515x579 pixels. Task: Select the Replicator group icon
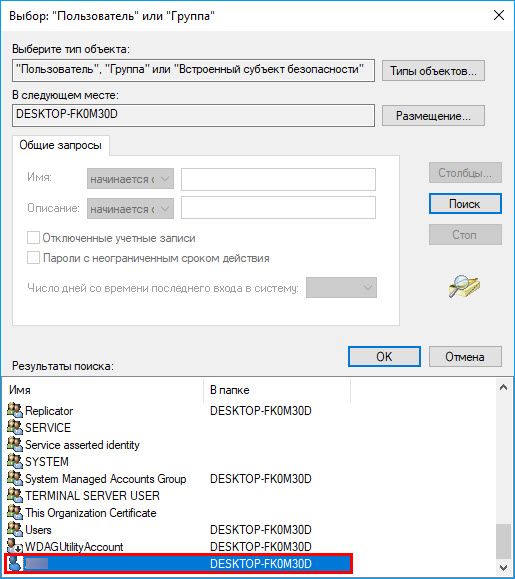15,410
